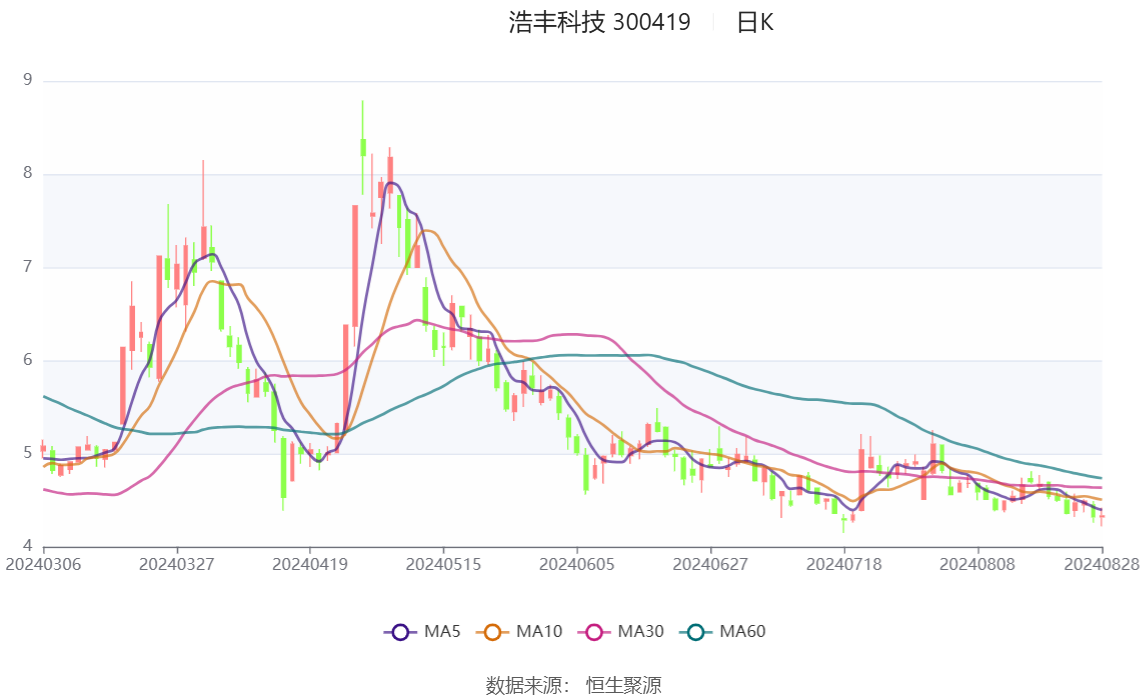Select x-axis date label 20240327
This screenshot has height=699, width=1147.
(176, 564)
